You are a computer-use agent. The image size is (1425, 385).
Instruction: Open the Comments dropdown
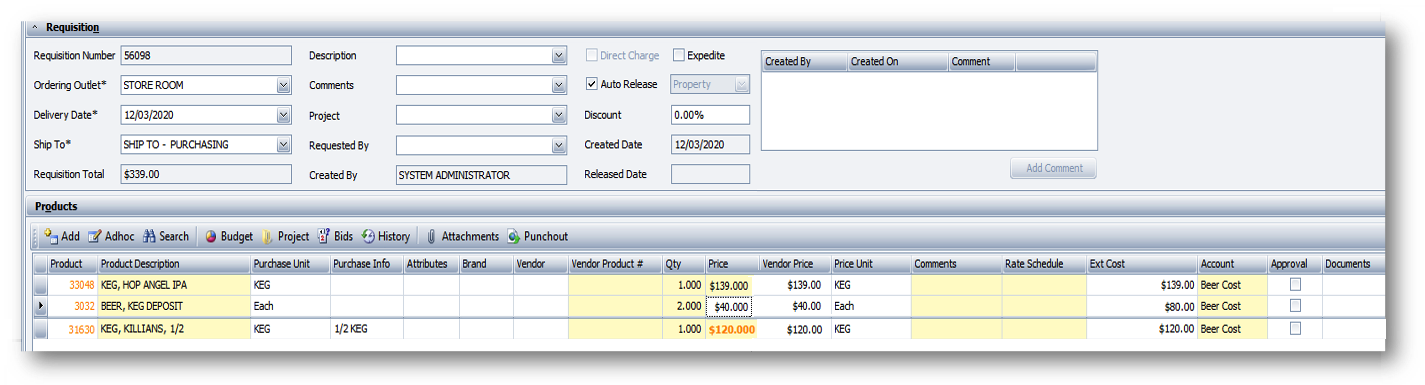tap(560, 86)
